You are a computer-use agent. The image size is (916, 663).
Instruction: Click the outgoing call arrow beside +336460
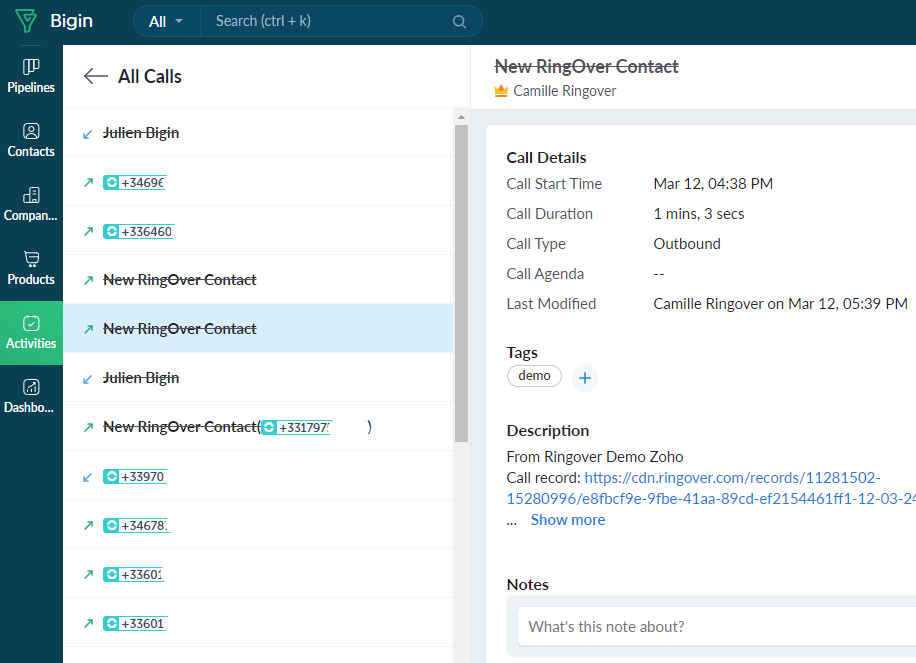88,232
